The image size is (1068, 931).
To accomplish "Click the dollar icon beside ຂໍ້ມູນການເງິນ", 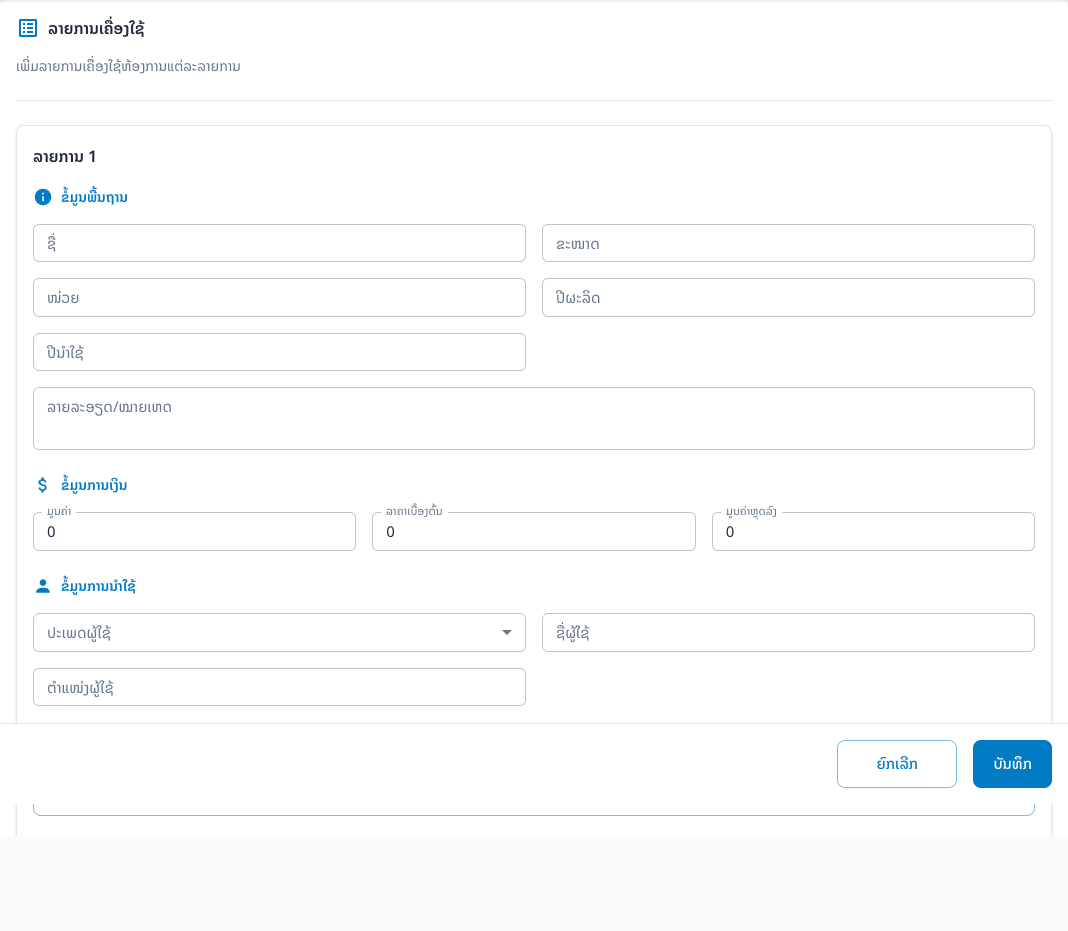I will pyautogui.click(x=42, y=485).
